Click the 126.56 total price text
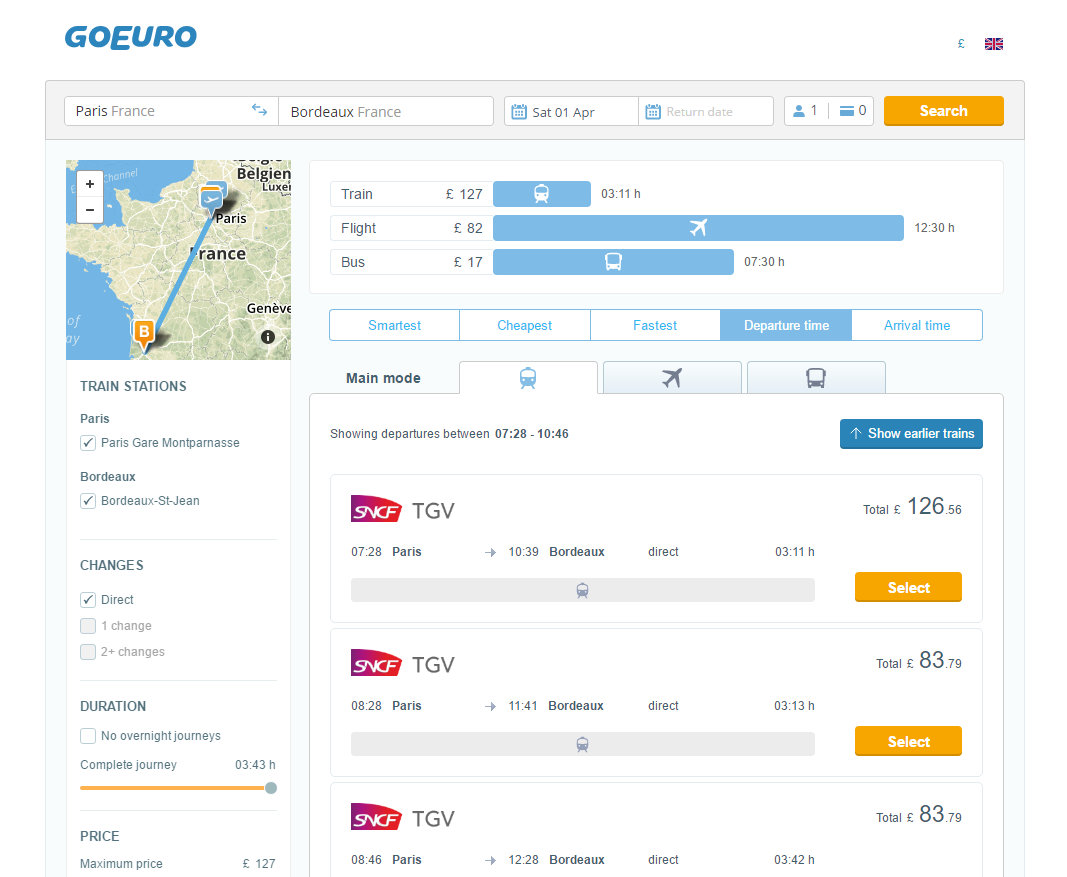 [x=934, y=507]
